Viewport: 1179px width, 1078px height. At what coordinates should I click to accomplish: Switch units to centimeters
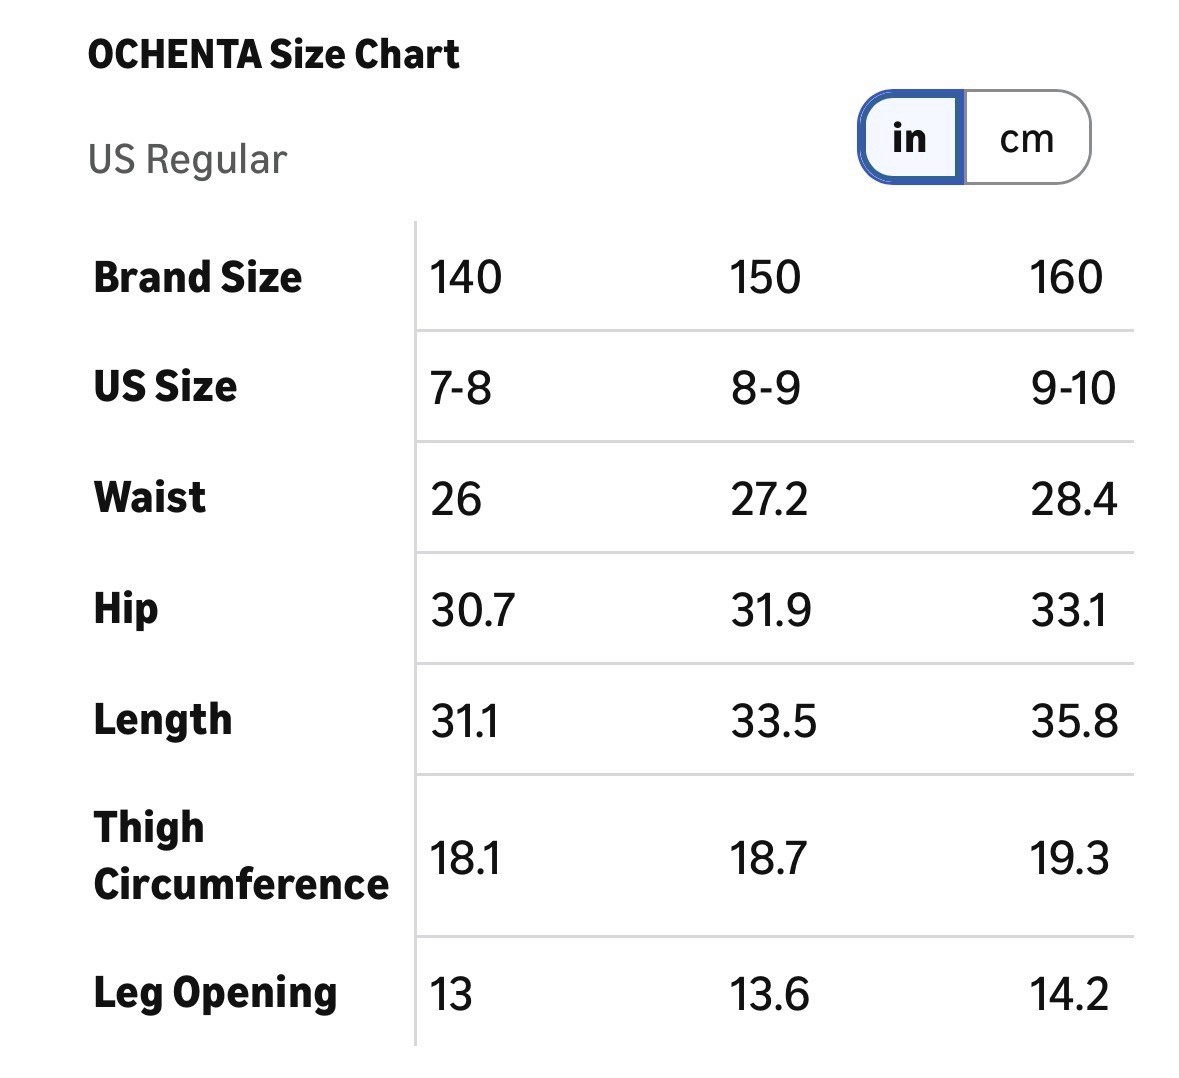point(1027,138)
